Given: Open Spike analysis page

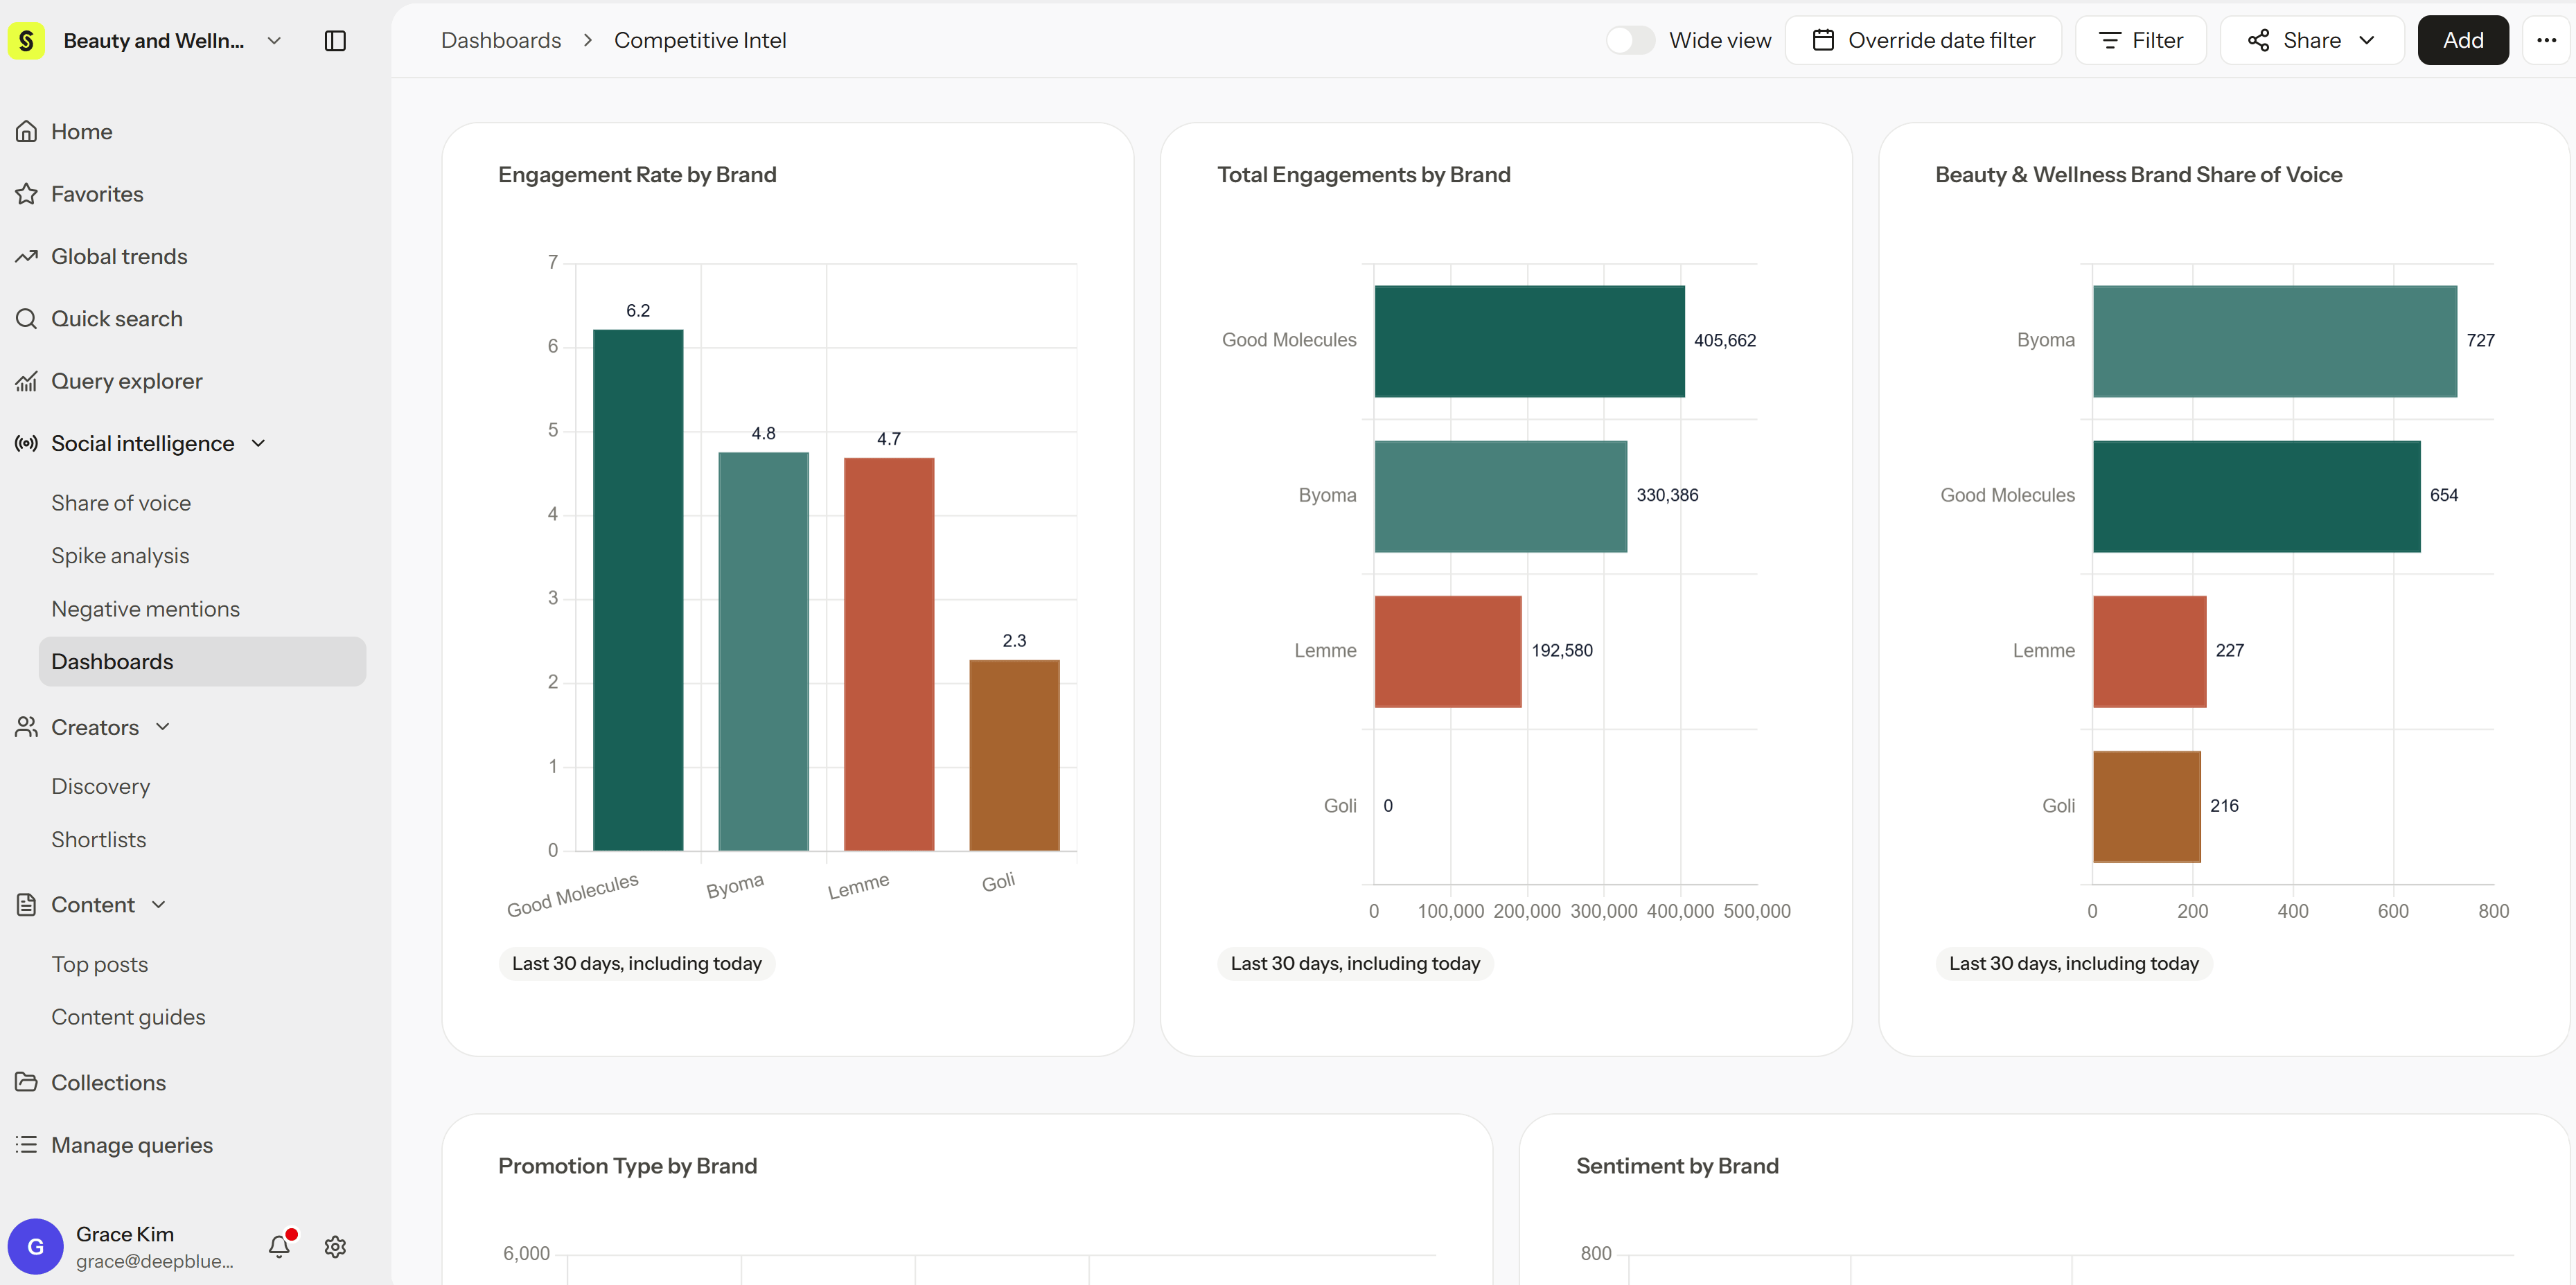Looking at the screenshot, I should click(120, 556).
